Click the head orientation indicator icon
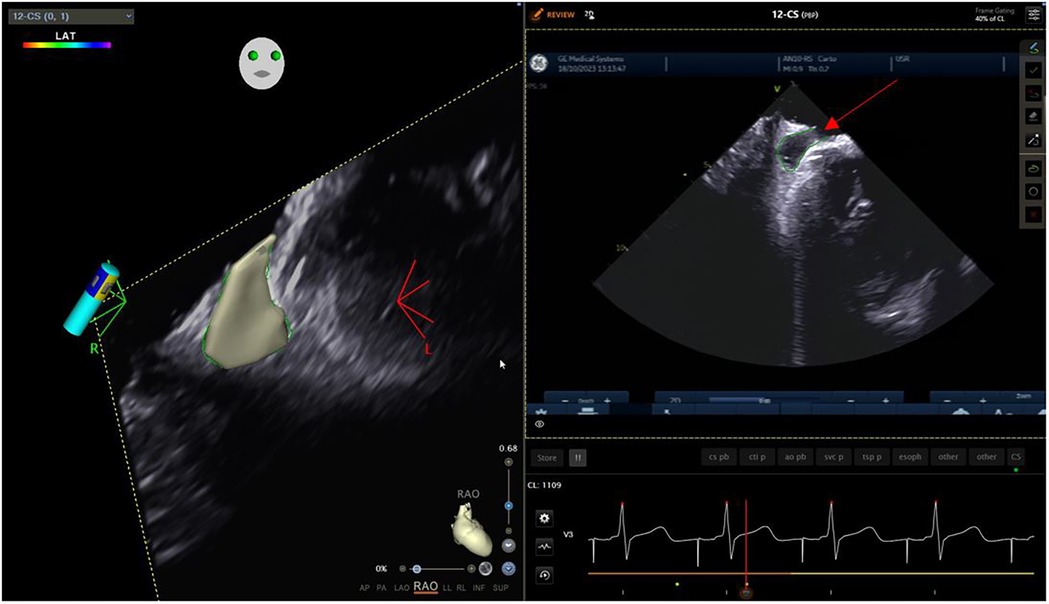This screenshot has width=1049, height=604. click(x=262, y=63)
